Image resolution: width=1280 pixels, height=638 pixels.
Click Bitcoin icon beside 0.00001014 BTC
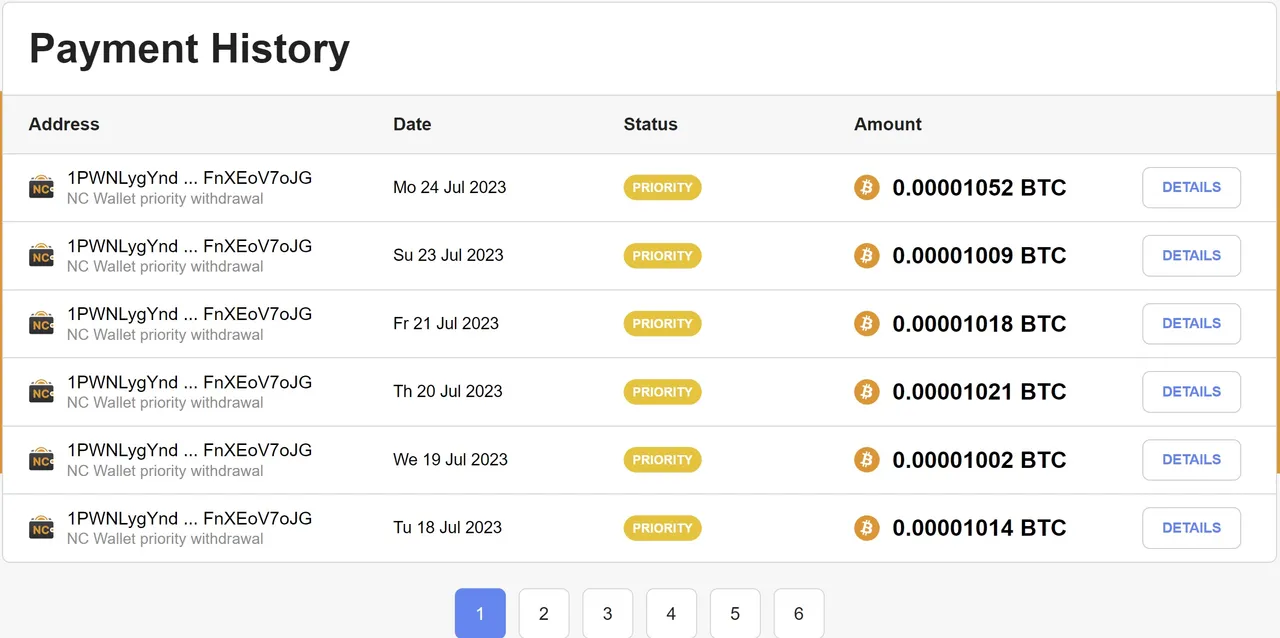[x=866, y=527]
